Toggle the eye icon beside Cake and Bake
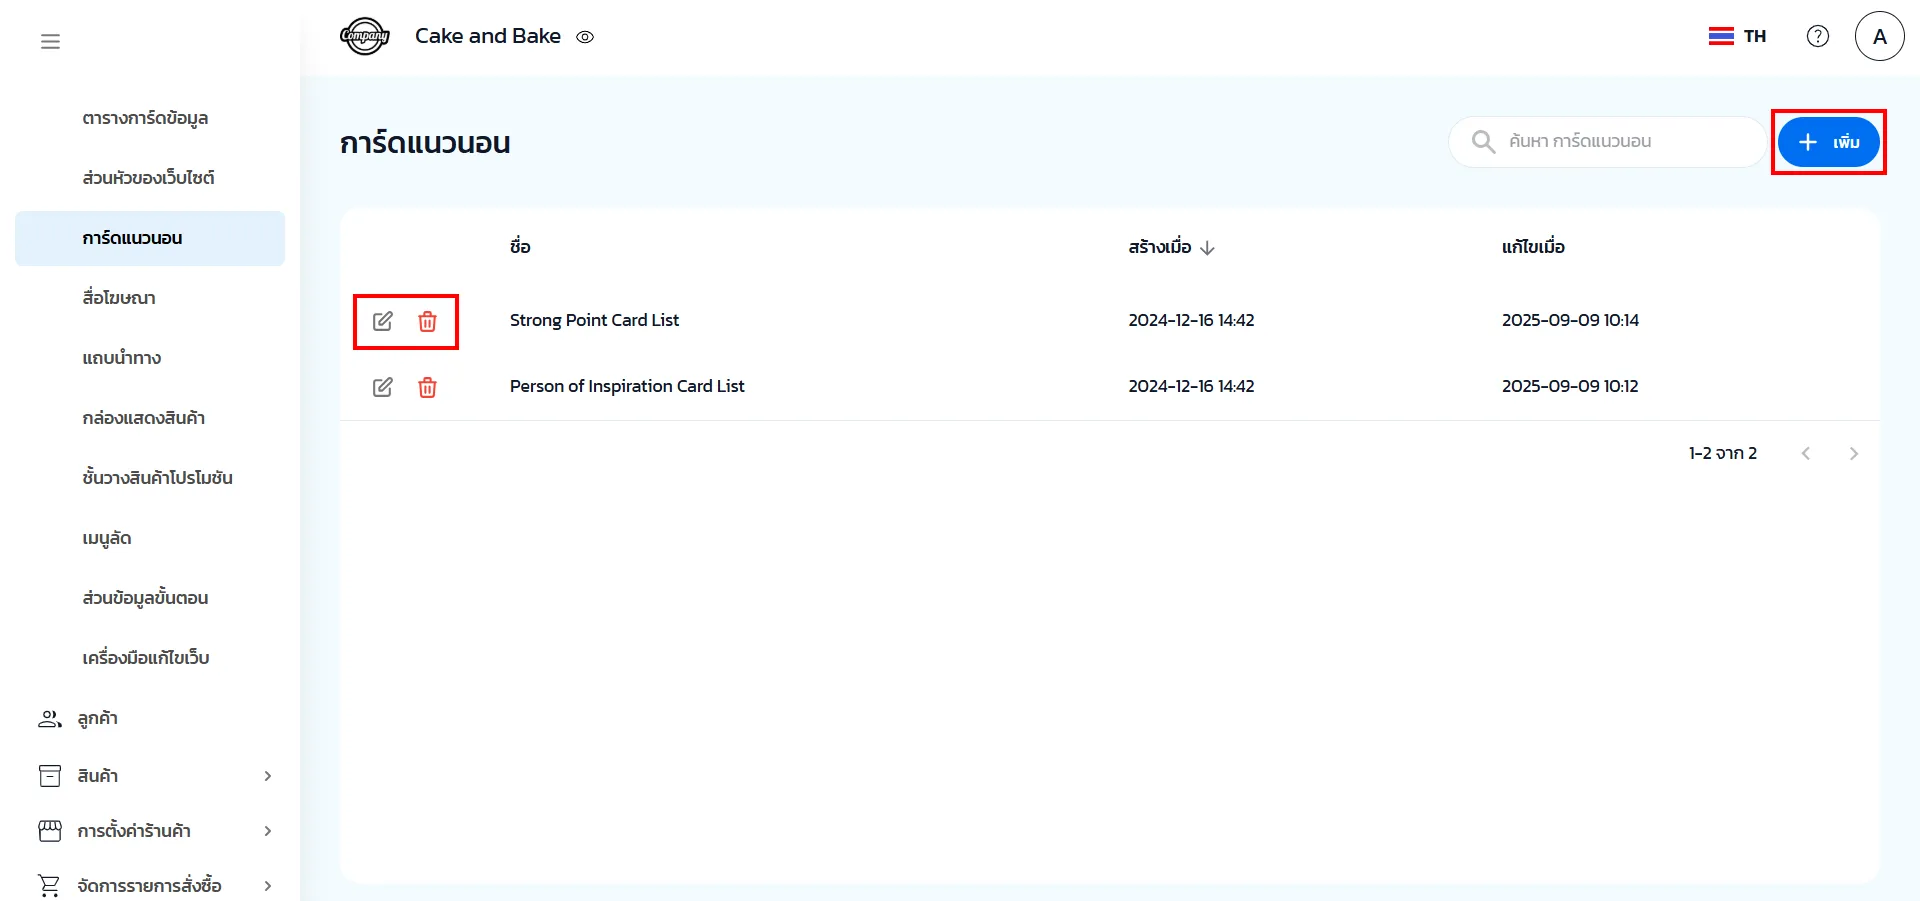The width and height of the screenshot is (1920, 901). pyautogui.click(x=585, y=37)
